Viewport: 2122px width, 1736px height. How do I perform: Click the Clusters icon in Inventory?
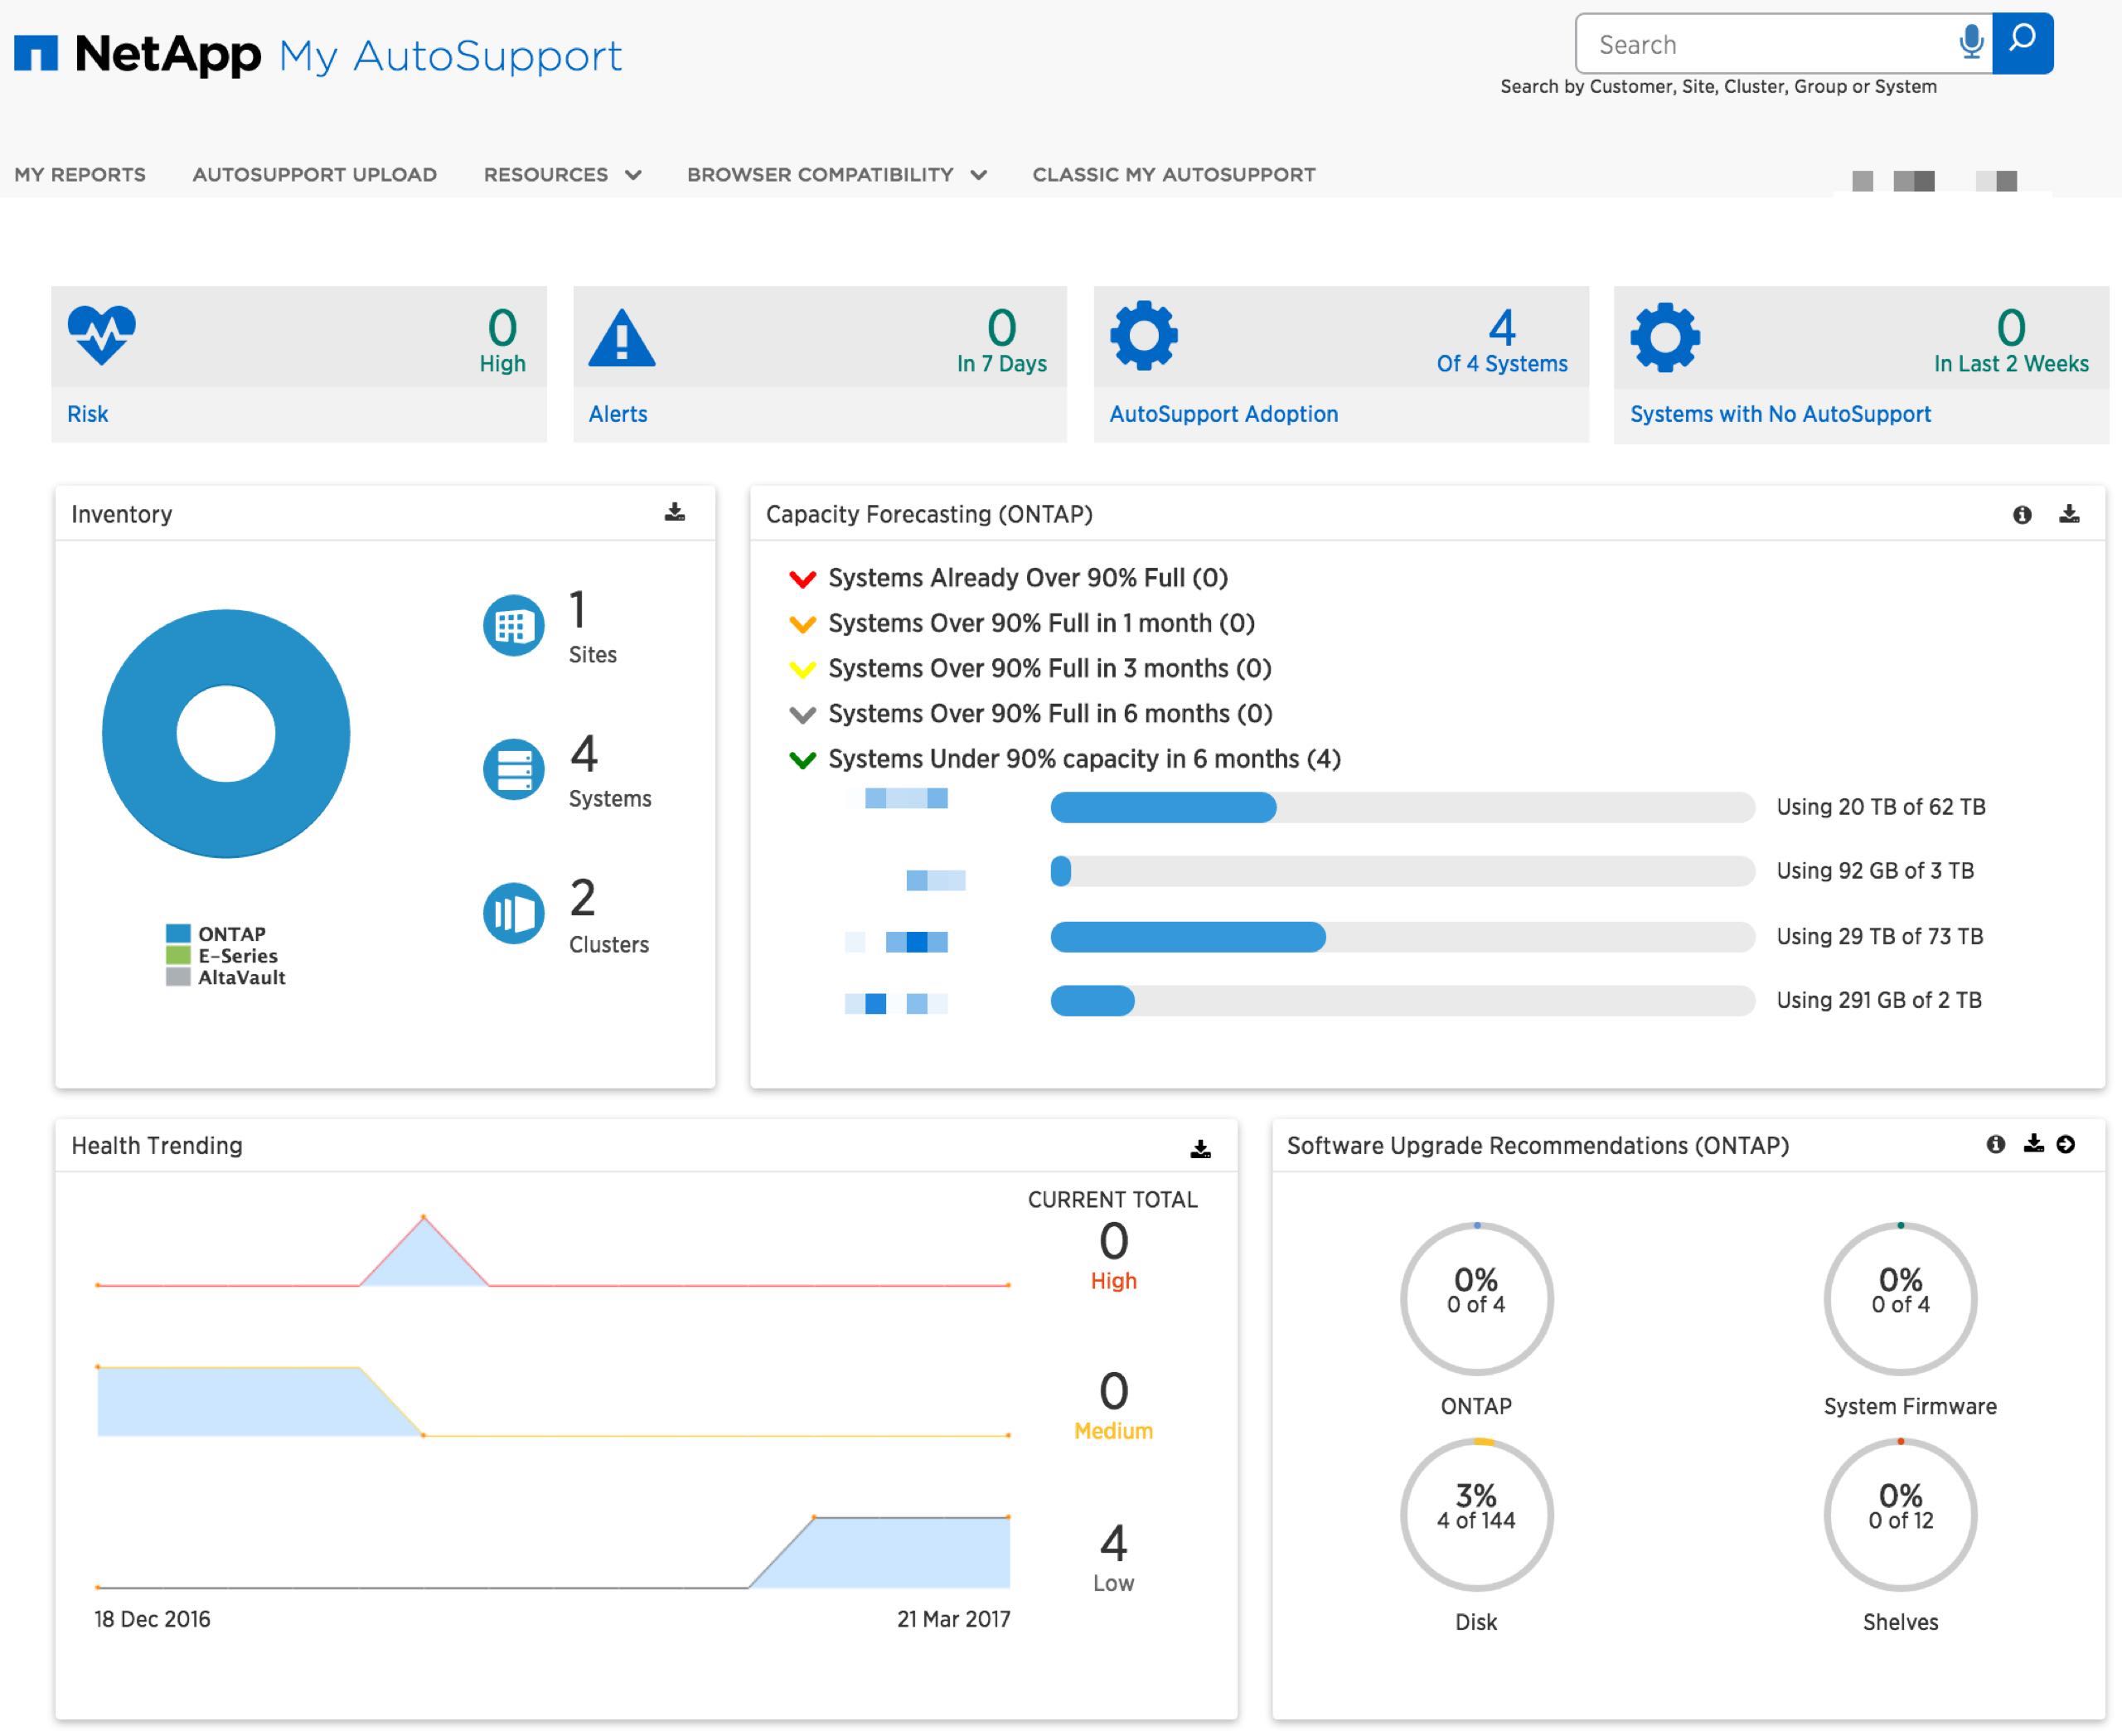tap(514, 913)
